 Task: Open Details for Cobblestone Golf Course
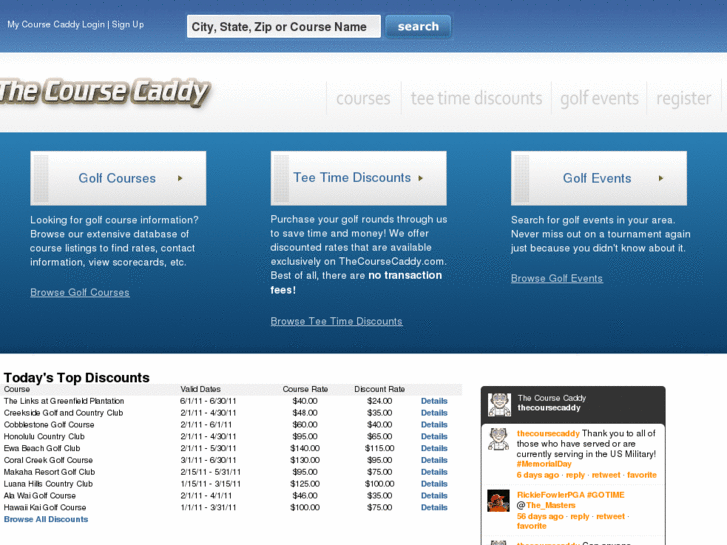[x=434, y=425]
